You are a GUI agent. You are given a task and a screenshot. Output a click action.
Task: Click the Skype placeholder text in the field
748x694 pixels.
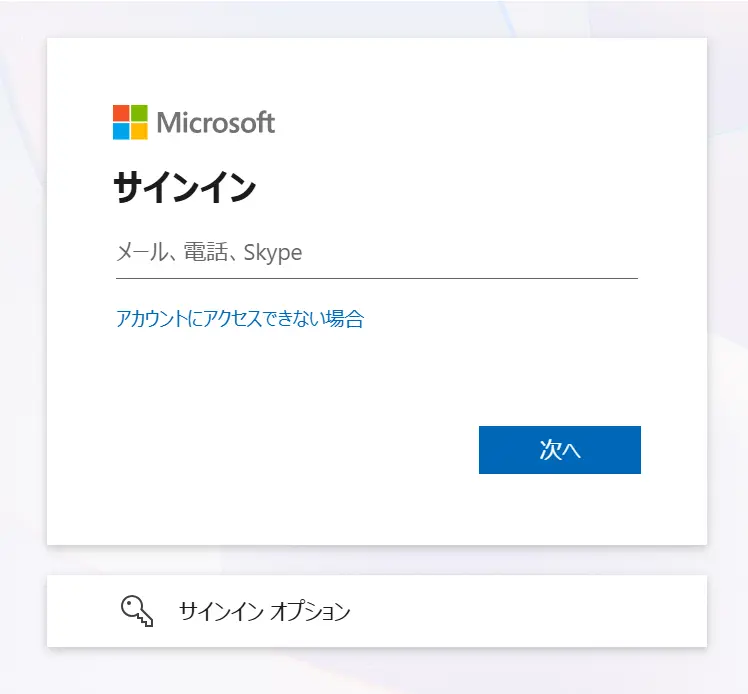click(x=273, y=253)
